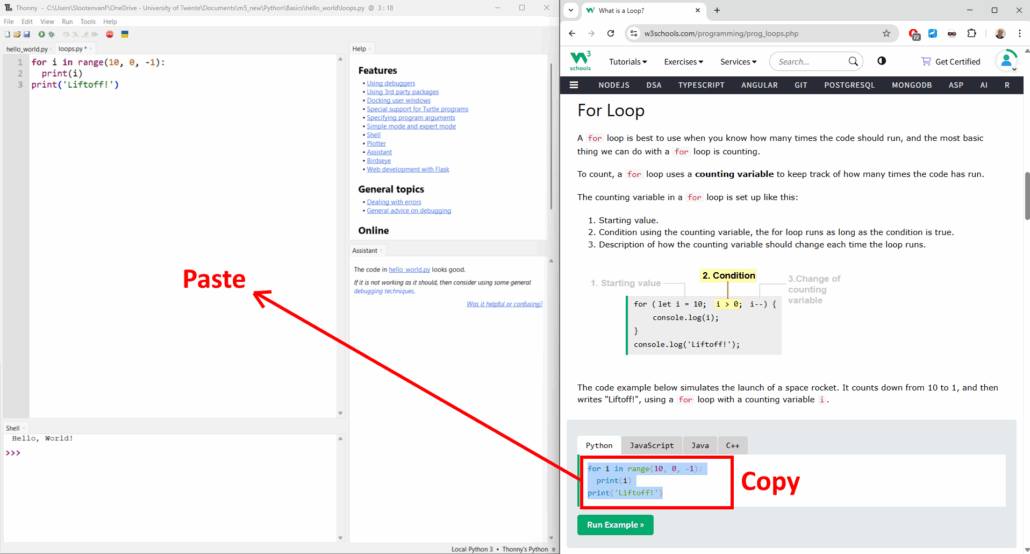Click the New file icon in Thonny toolbar
Screen dimensions: 1030x554
coord(7,34)
